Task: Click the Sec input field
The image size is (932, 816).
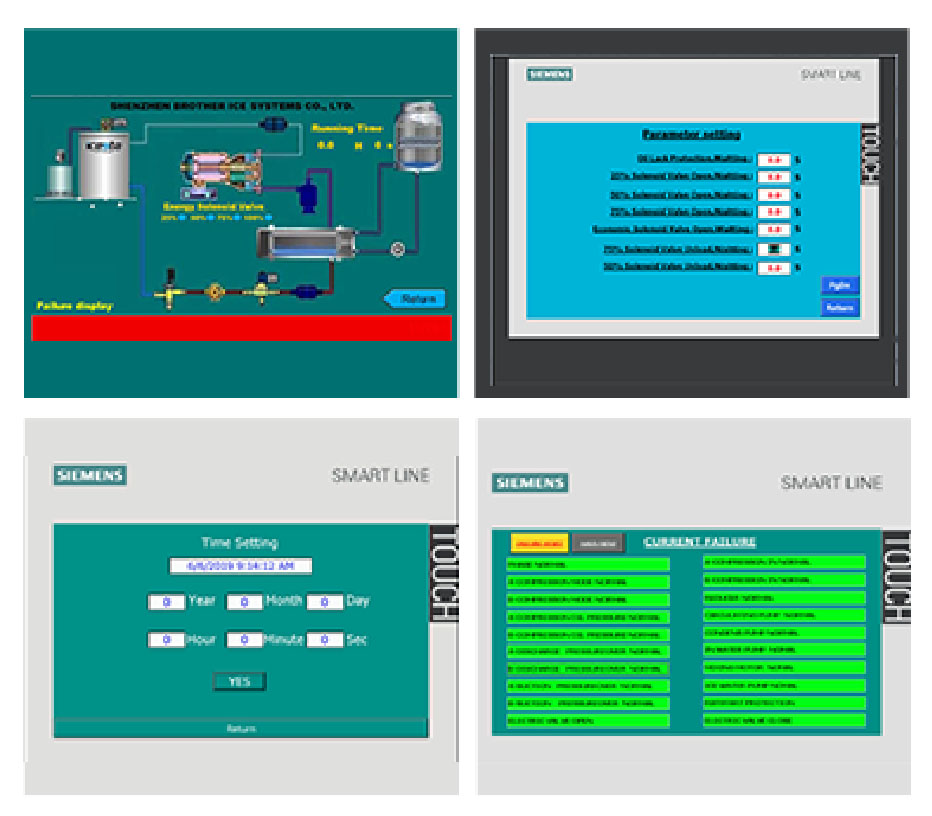Action: click(324, 640)
